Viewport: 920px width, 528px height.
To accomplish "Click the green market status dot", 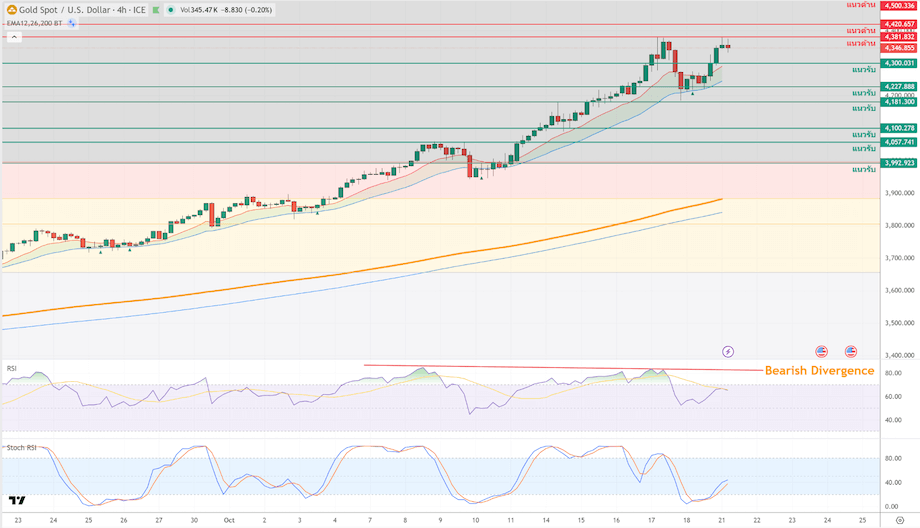I will (170, 10).
